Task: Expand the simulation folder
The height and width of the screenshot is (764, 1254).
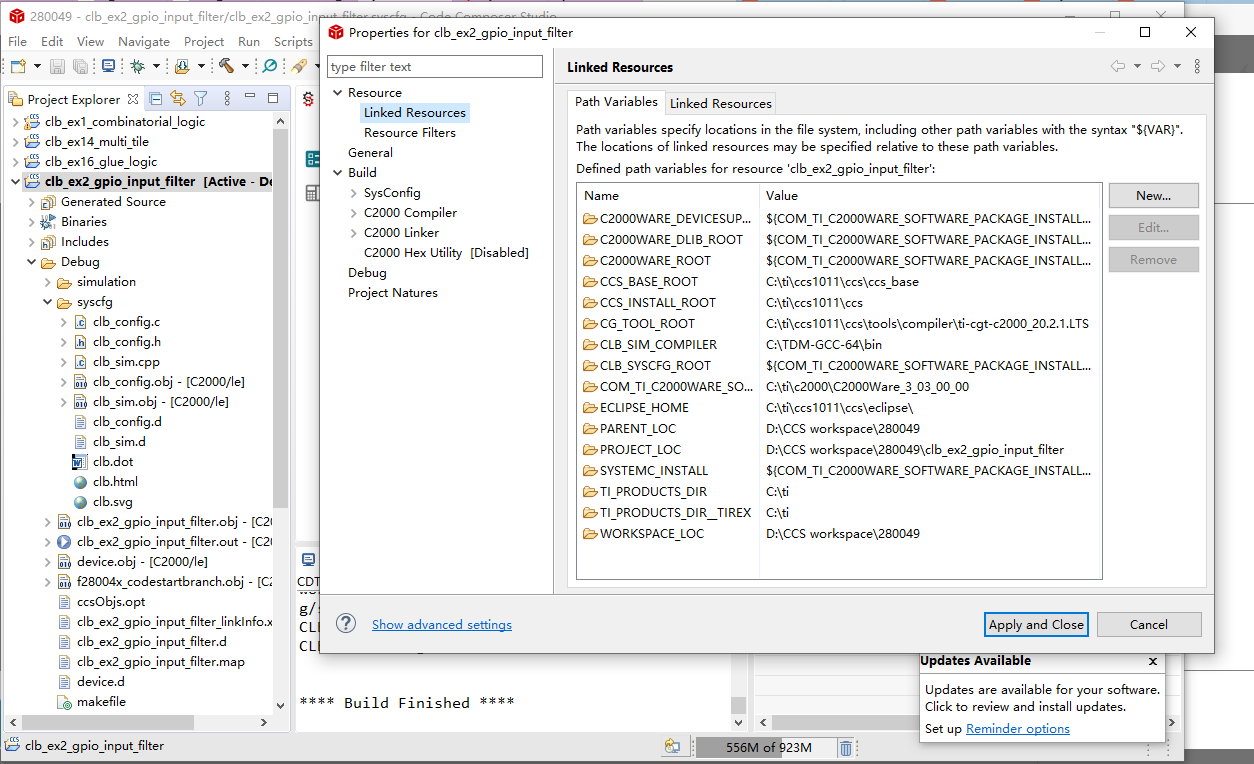Action: 47,282
